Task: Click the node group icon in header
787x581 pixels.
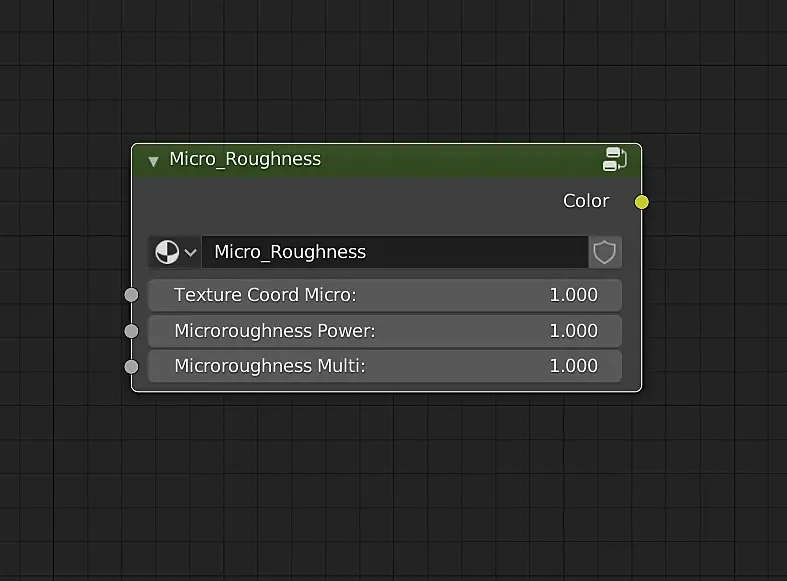Action: 614,159
